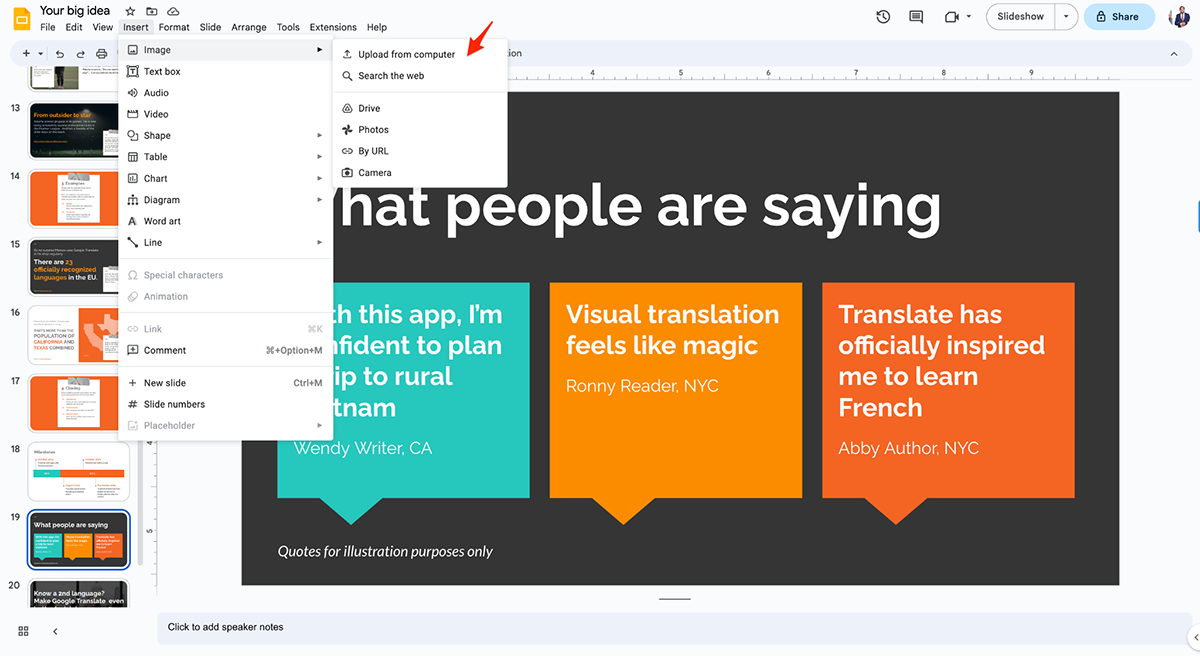Image resolution: width=1200 pixels, height=656 pixels.
Task: Select By URL image option
Action: tap(373, 151)
